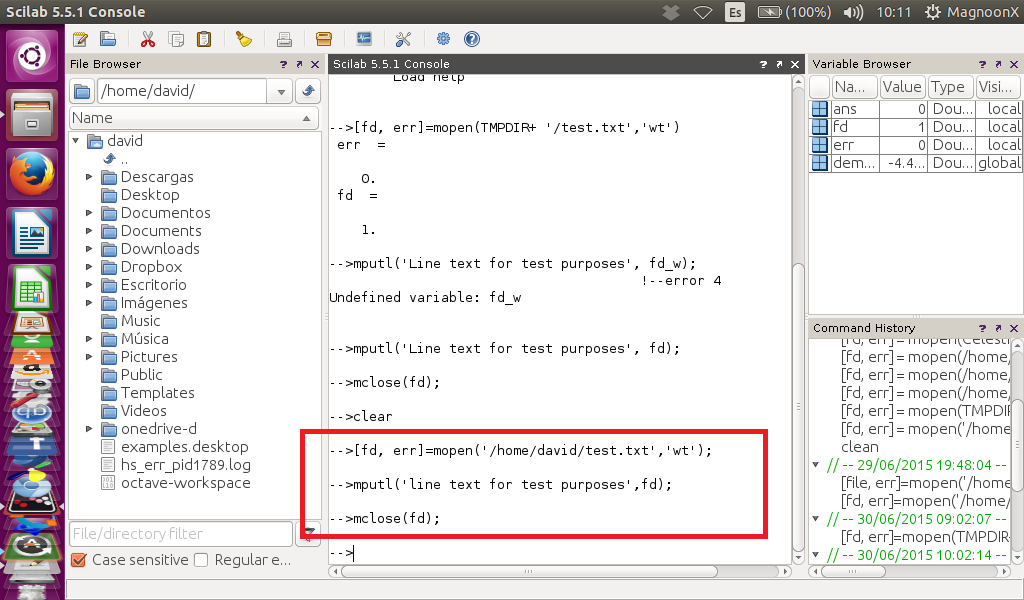Click File Browser folder chooser icon
The width and height of the screenshot is (1024, 600).
[82, 91]
